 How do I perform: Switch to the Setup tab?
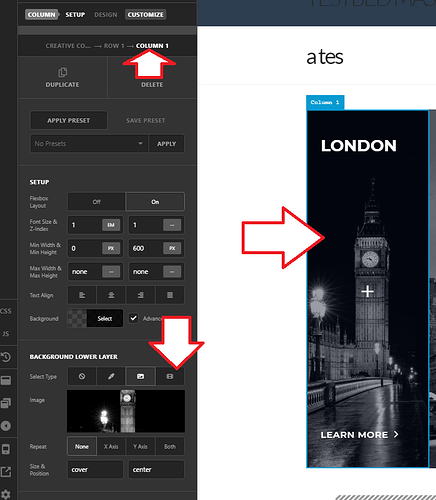tap(75, 15)
